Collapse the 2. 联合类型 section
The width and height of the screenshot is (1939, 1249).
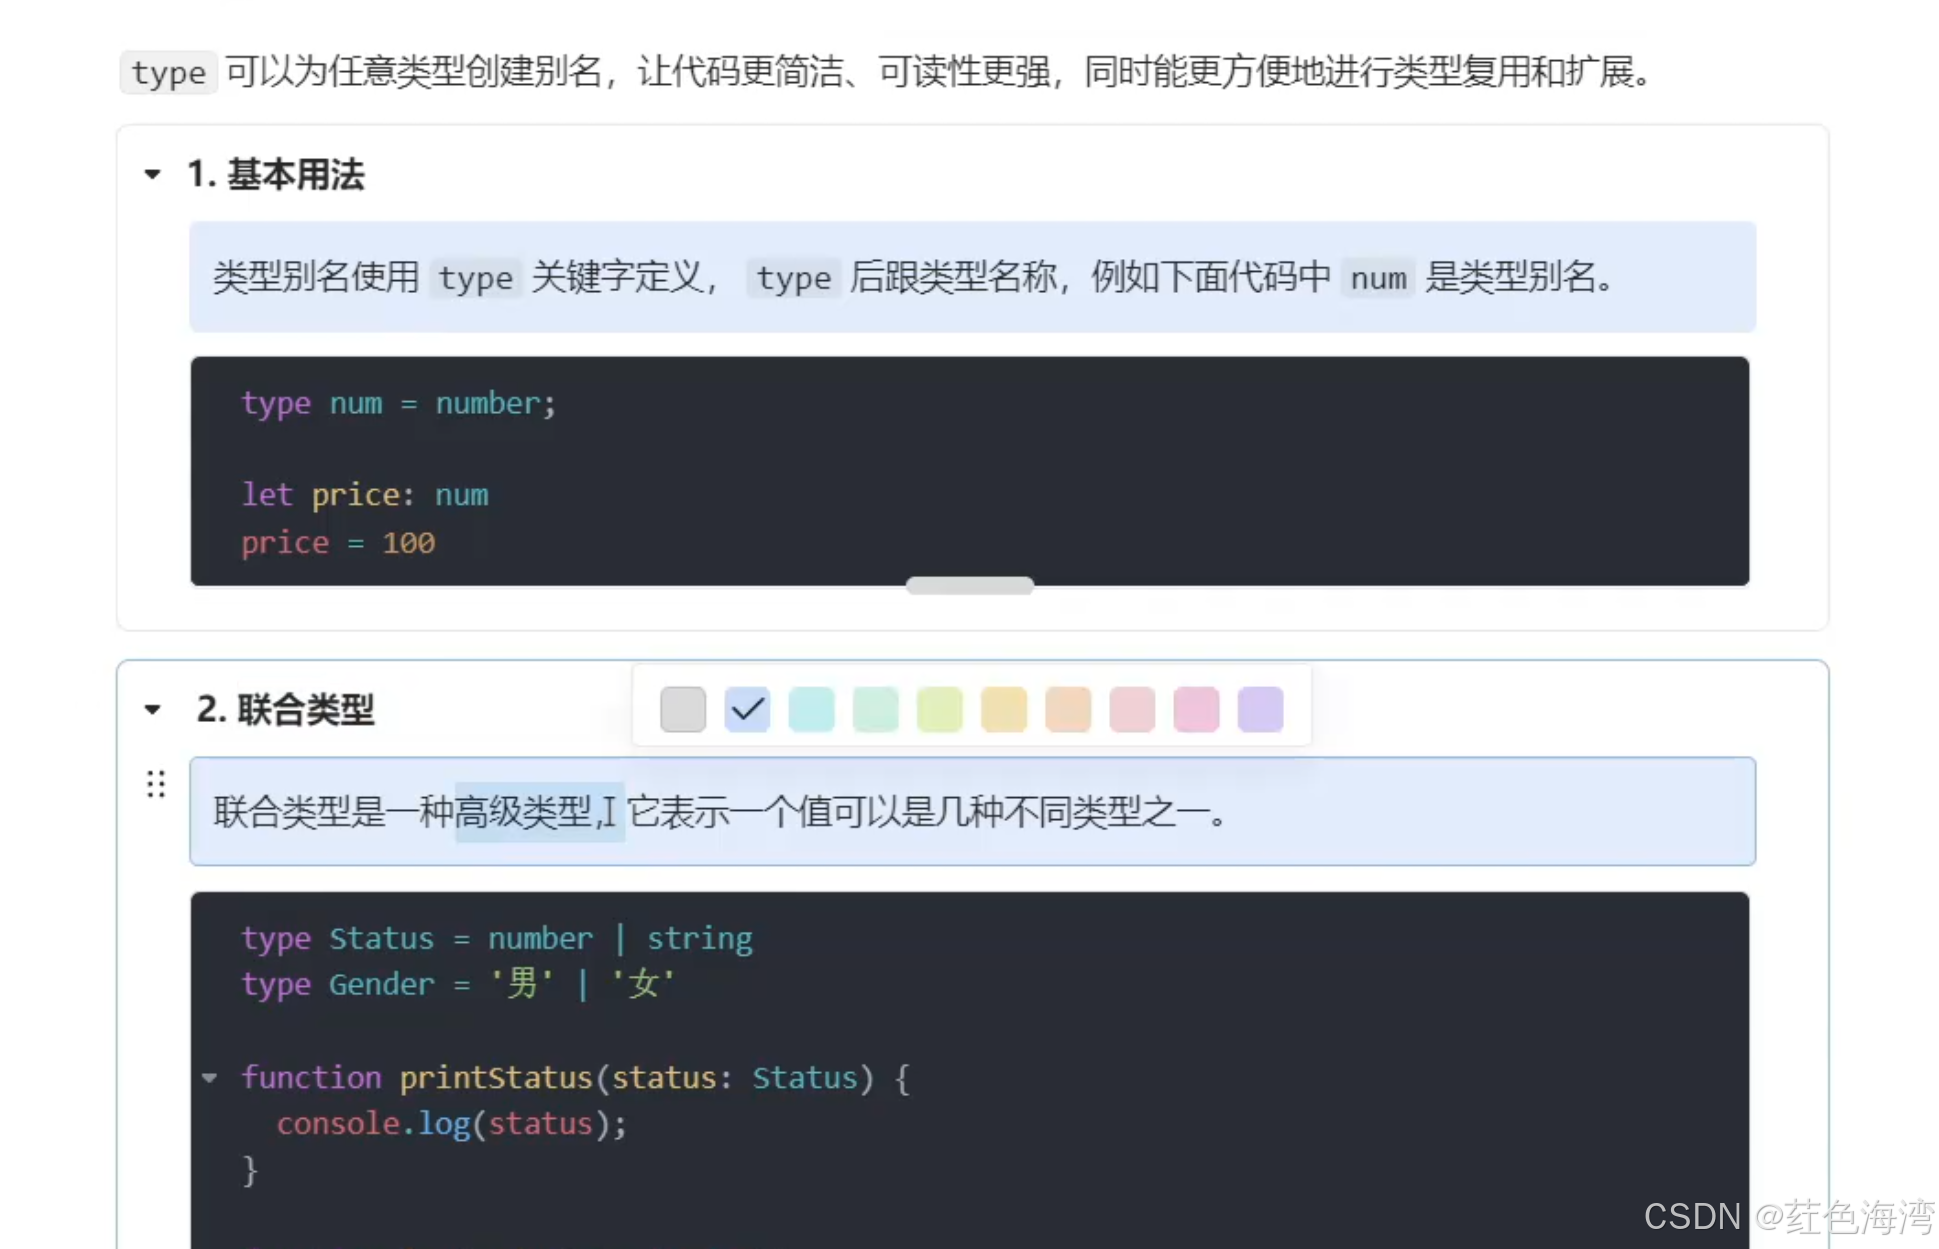tap(153, 709)
